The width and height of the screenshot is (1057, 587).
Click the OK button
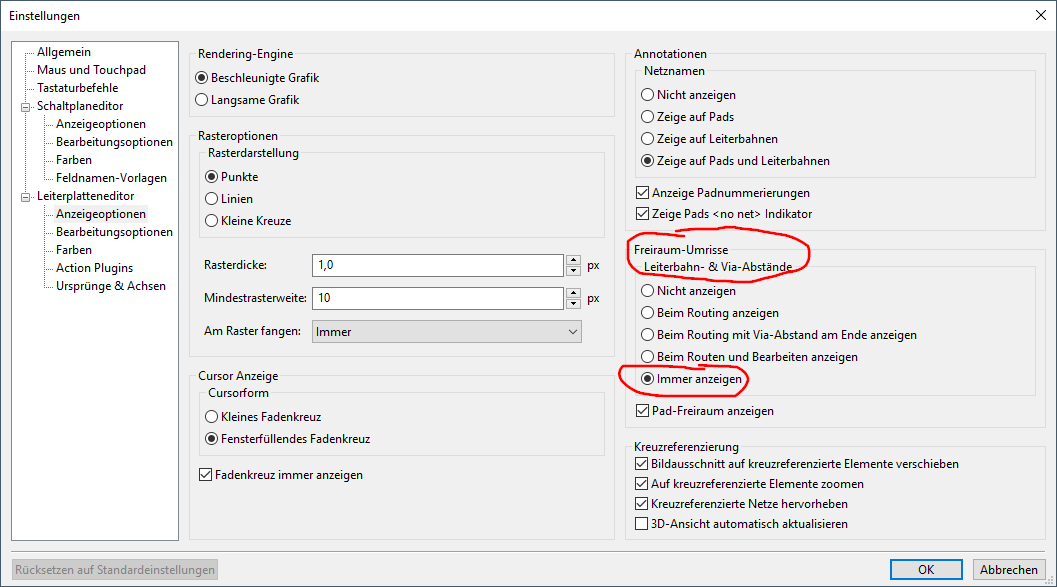coord(926,569)
